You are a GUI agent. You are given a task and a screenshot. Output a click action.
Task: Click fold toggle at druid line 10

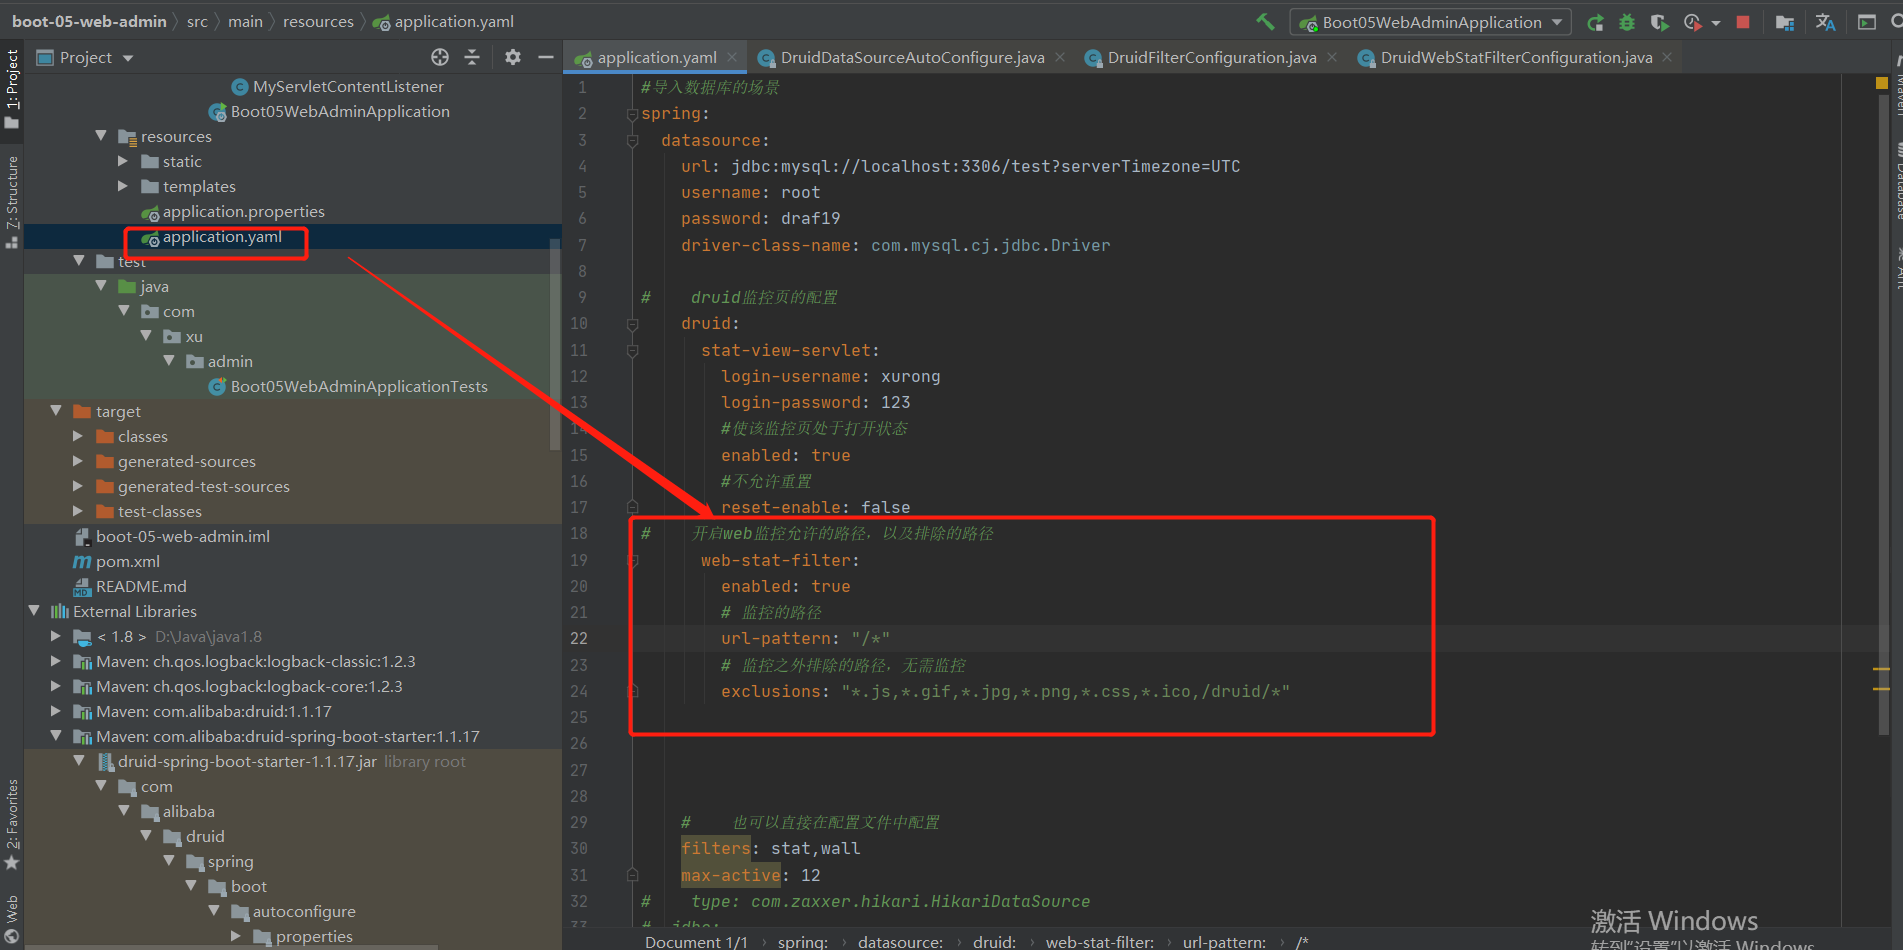tap(632, 324)
